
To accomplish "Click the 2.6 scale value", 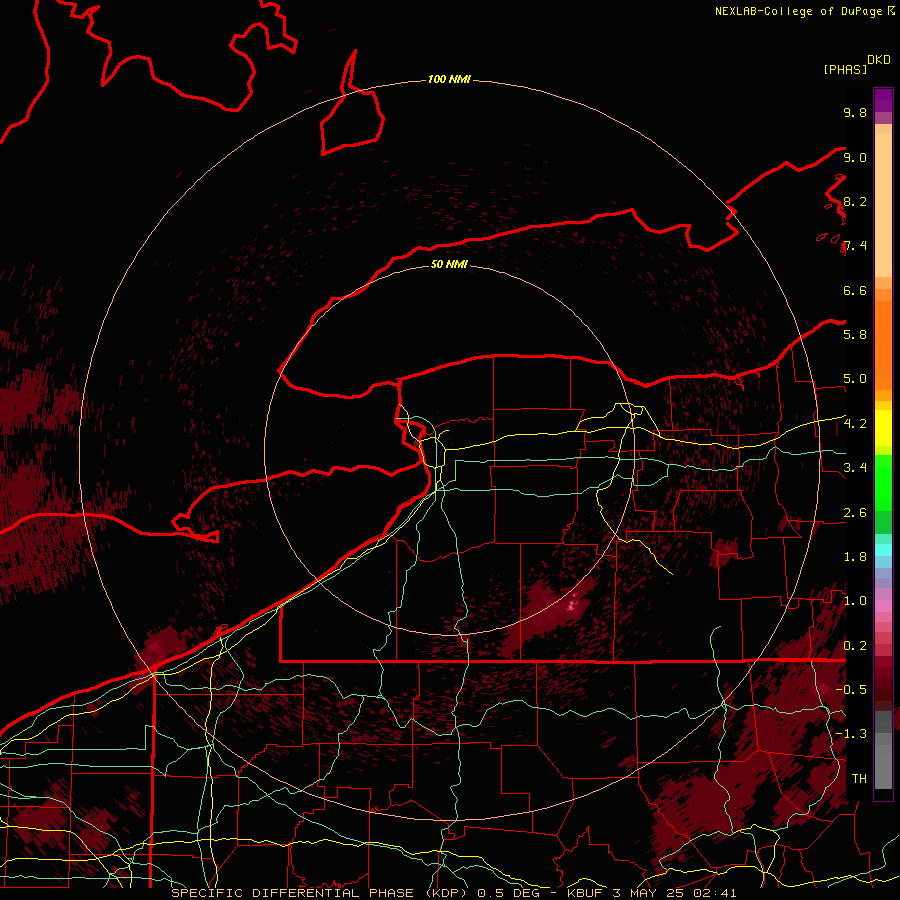I will 855,513.
